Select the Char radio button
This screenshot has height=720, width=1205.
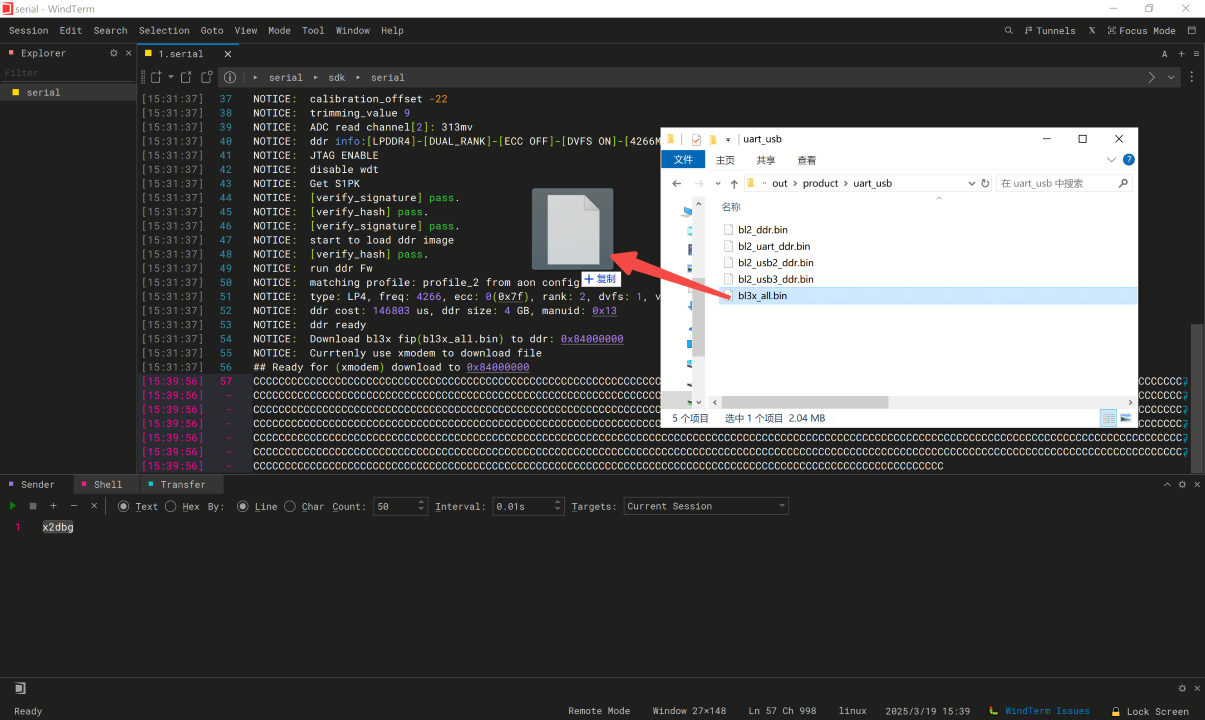pos(290,506)
